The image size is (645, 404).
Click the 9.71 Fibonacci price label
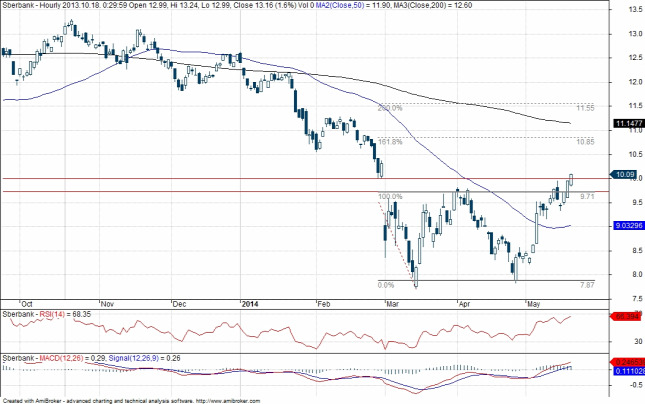pos(587,197)
